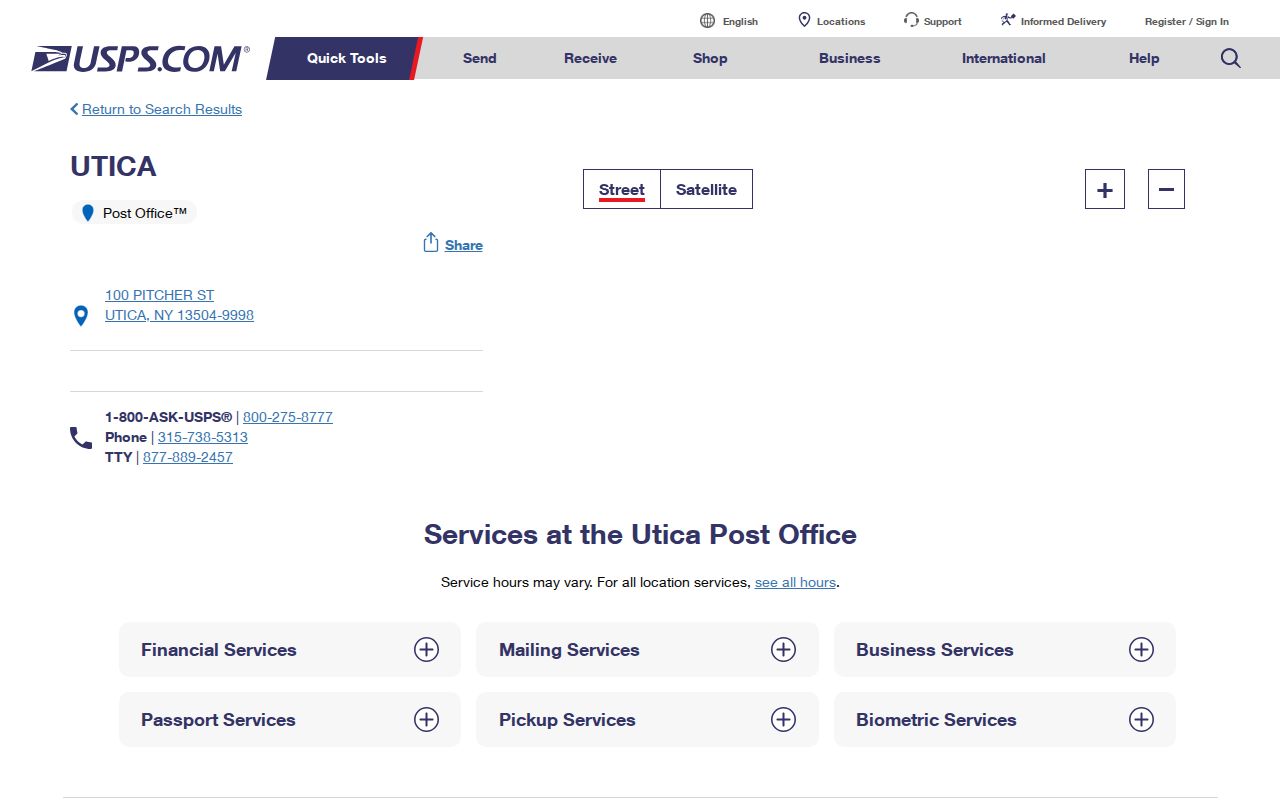Open the International menu
Image resolution: width=1280 pixels, height=800 pixels.
pyautogui.click(x=1004, y=58)
